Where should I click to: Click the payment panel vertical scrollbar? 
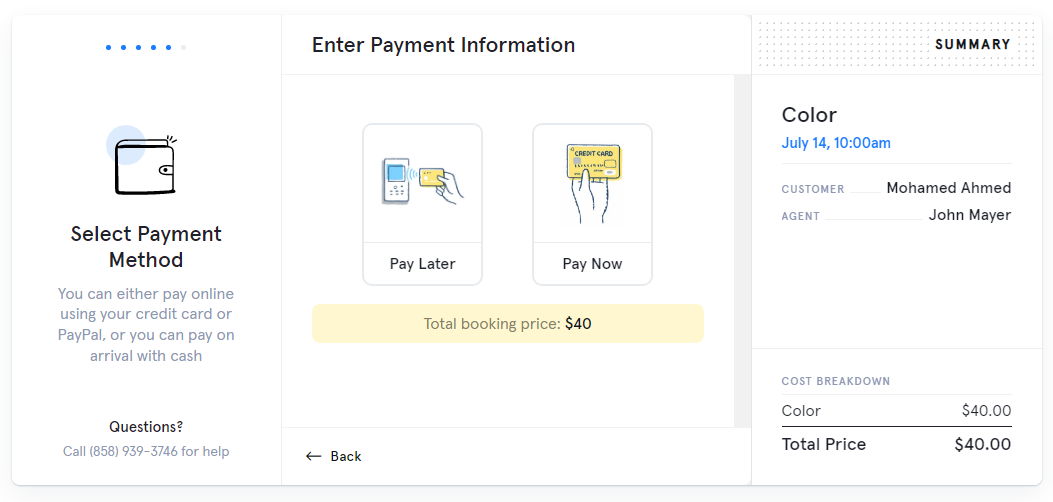(742, 250)
